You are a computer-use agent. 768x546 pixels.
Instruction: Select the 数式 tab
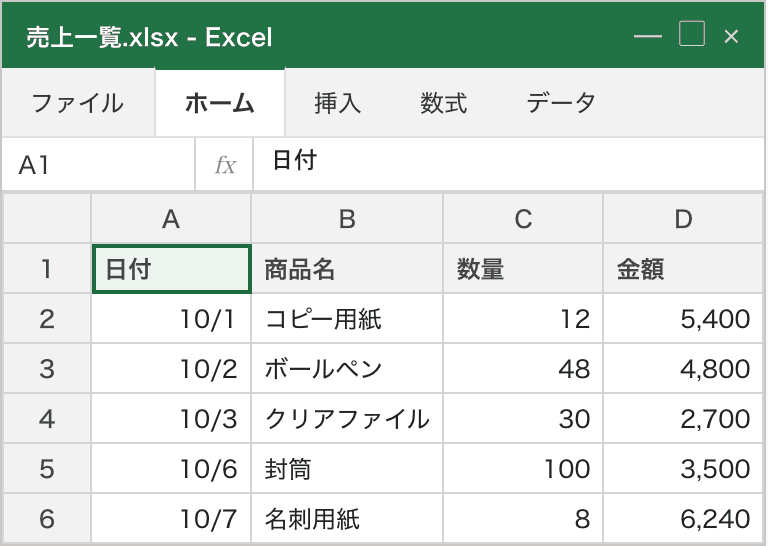[x=443, y=103]
